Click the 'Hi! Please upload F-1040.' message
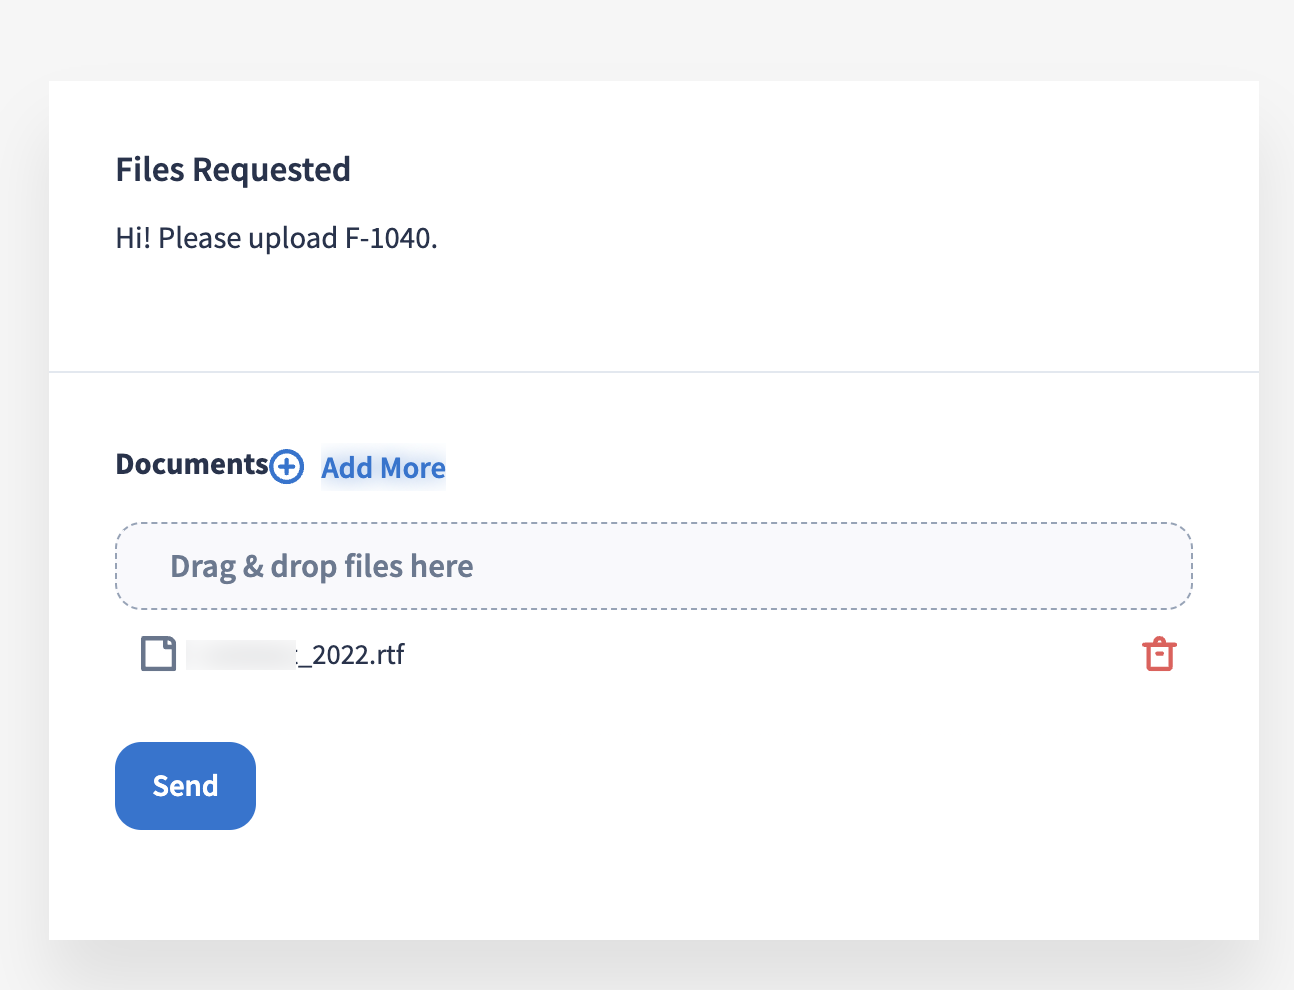The height and width of the screenshot is (990, 1294). (277, 238)
